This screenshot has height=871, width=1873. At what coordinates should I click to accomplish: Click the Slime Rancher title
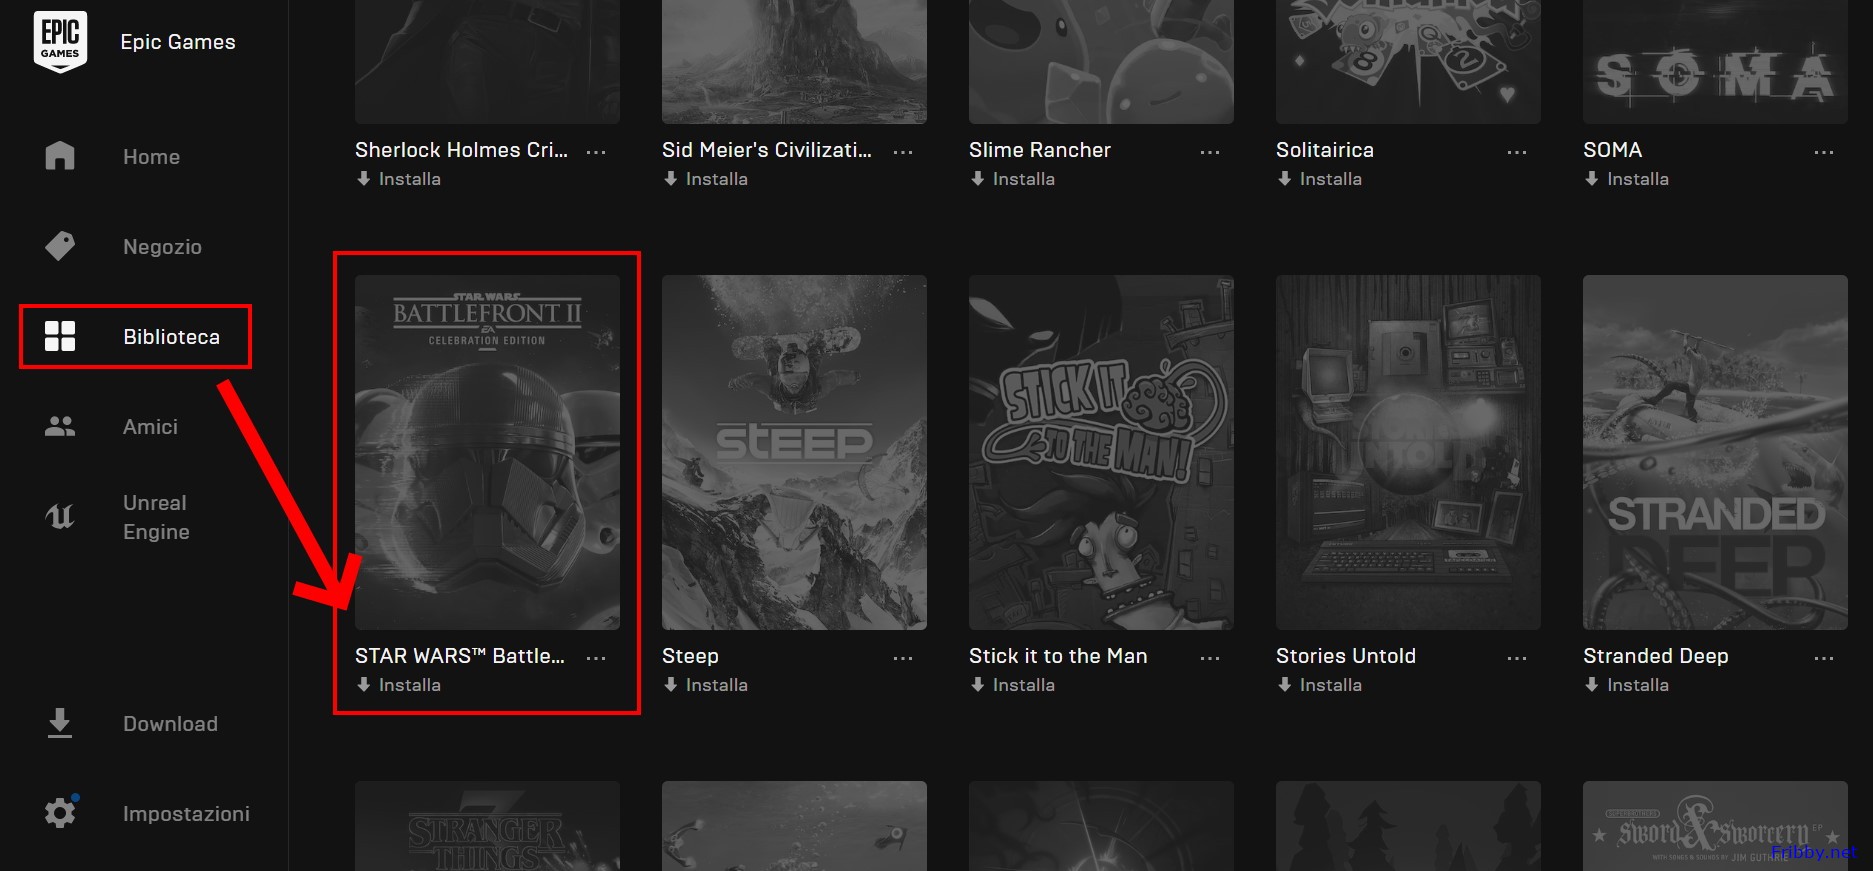1040,150
